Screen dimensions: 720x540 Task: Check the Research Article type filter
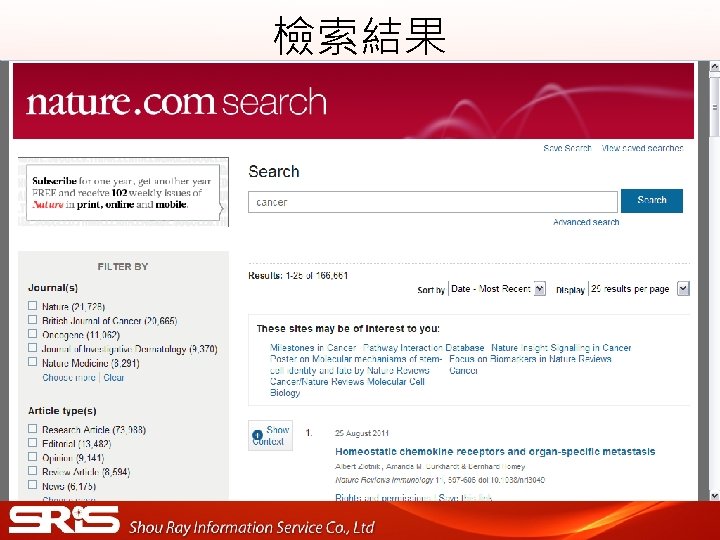point(33,429)
